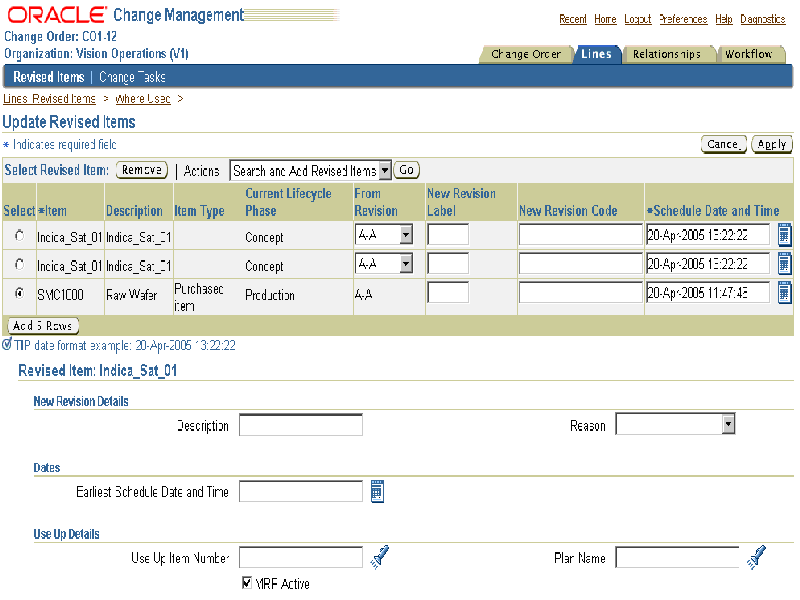Focus the Plan Name input field

(x=677, y=557)
